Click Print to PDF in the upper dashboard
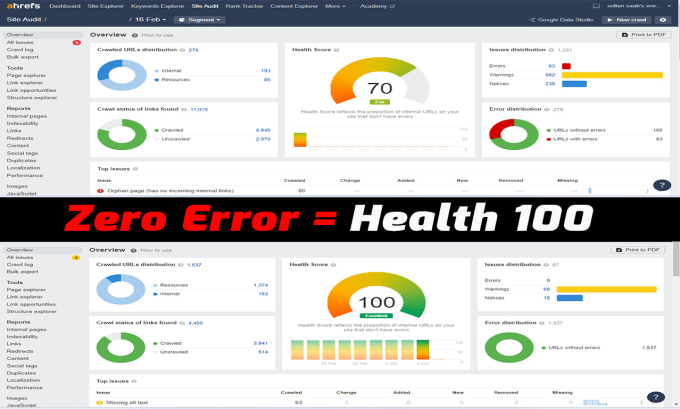 (x=644, y=35)
